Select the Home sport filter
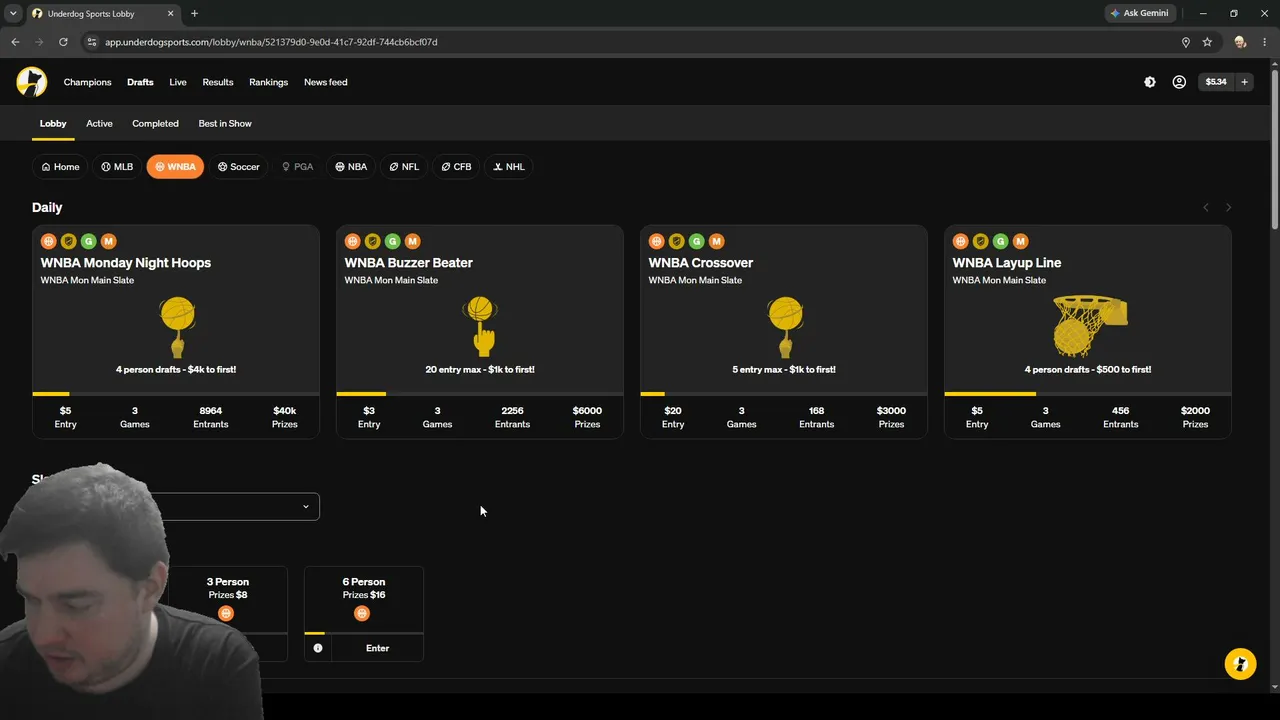 tap(60, 167)
